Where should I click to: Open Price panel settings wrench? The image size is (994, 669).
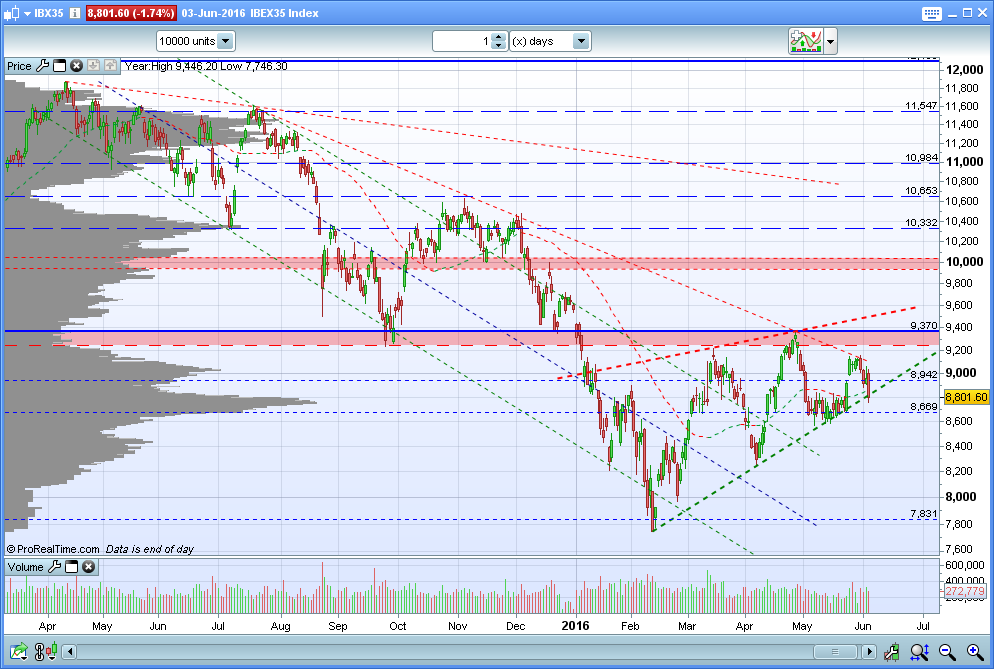click(42, 66)
